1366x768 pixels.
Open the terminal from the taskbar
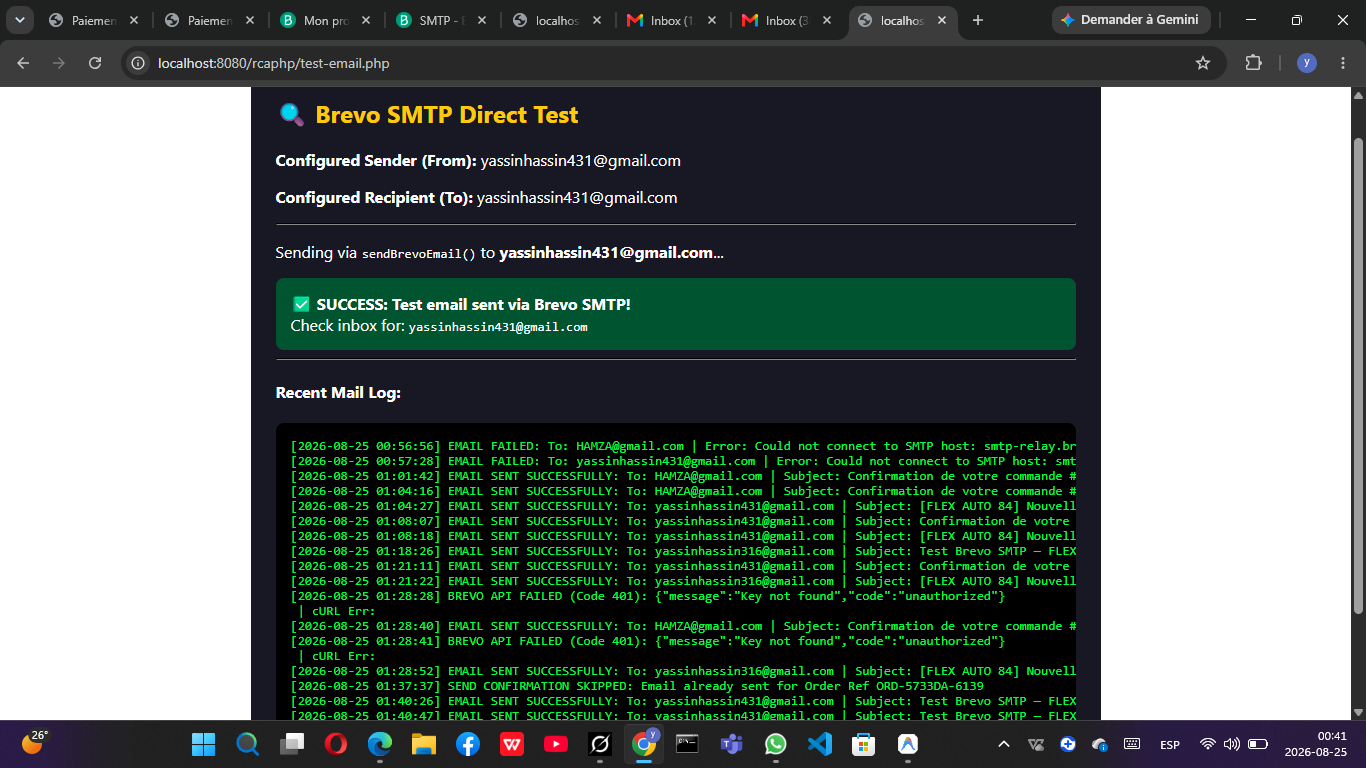(x=688, y=744)
